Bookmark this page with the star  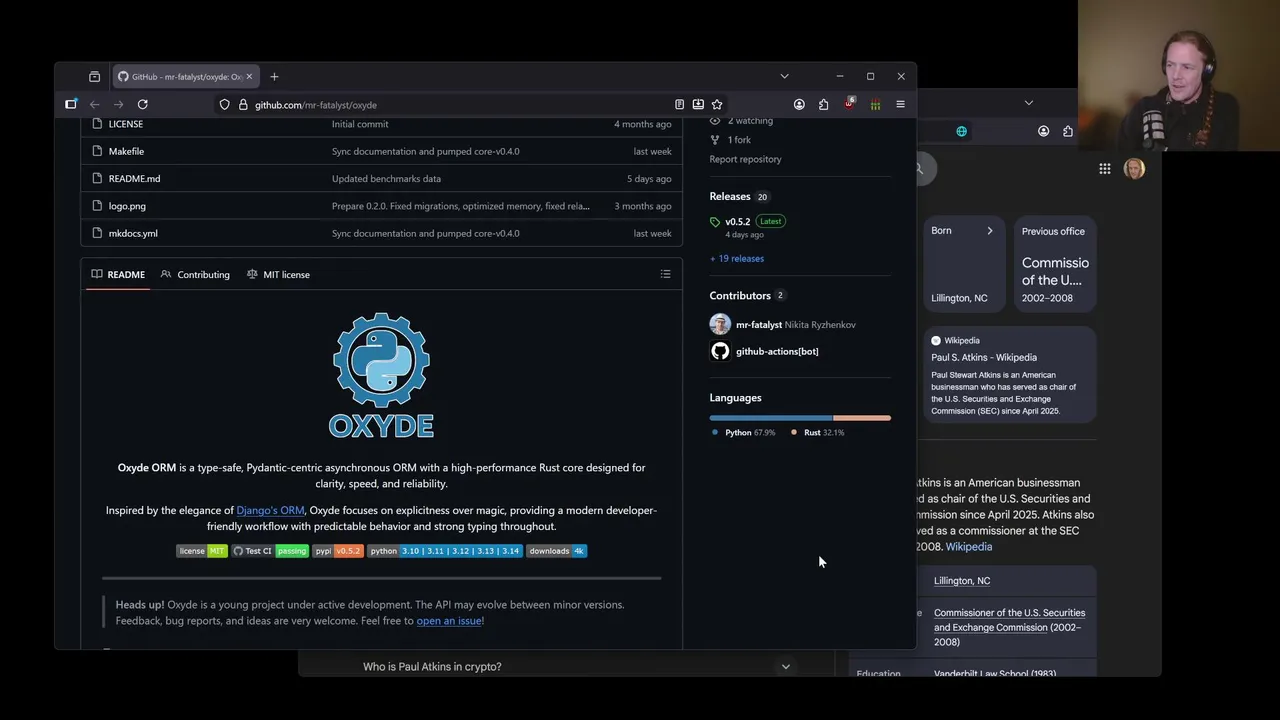click(x=717, y=104)
